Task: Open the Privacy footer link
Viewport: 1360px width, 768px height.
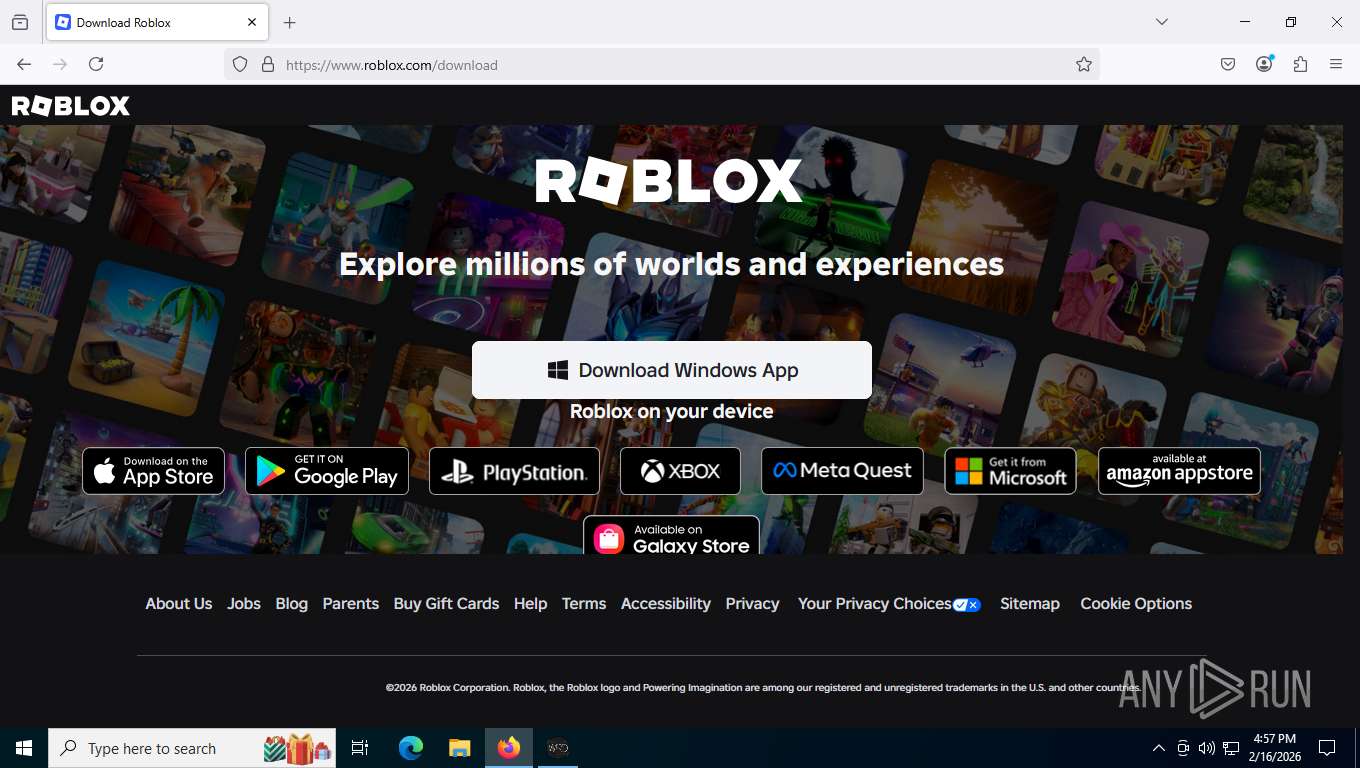Action: [x=752, y=604]
